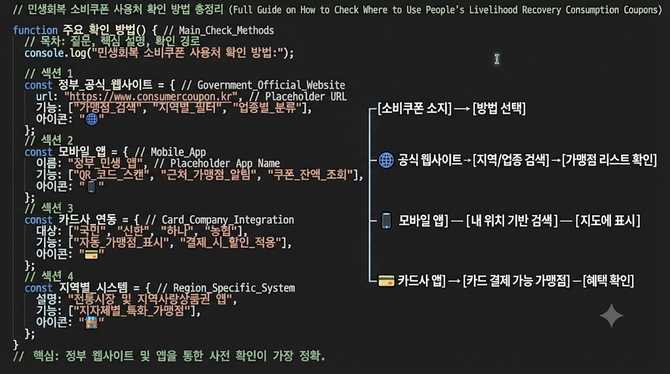
Task: Click the [방법 선택] flowchart box
Action: (499, 108)
